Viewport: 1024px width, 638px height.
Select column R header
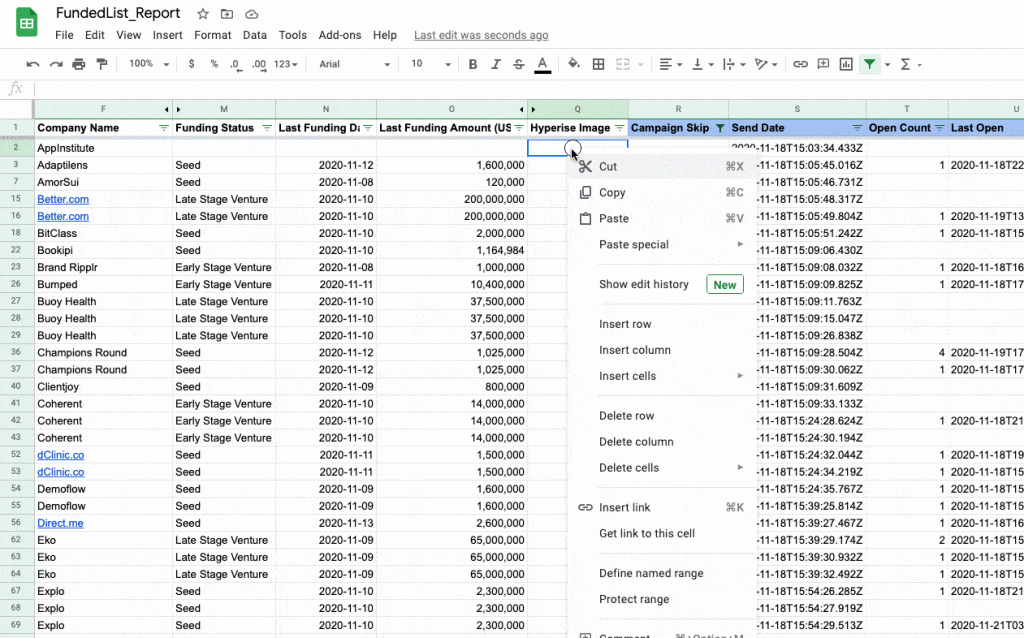pos(678,109)
